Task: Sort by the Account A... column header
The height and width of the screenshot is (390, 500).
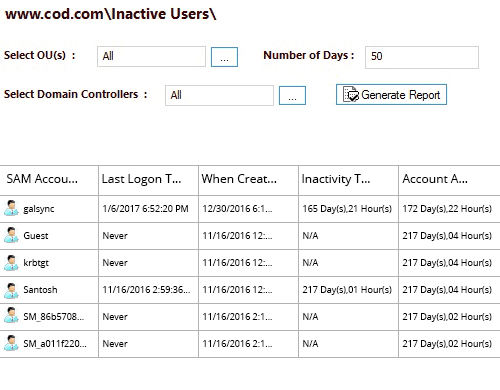Action: [449, 180]
